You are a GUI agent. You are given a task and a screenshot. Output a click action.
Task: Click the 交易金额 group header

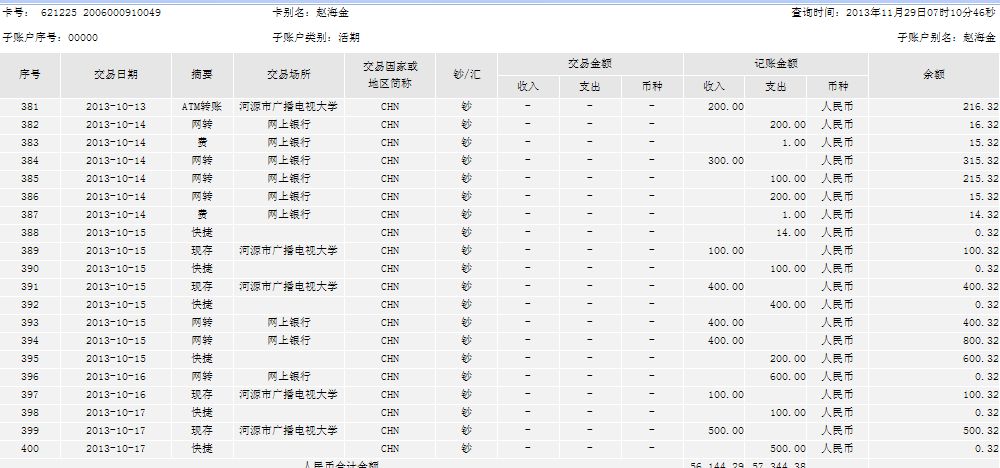[x=591, y=63]
